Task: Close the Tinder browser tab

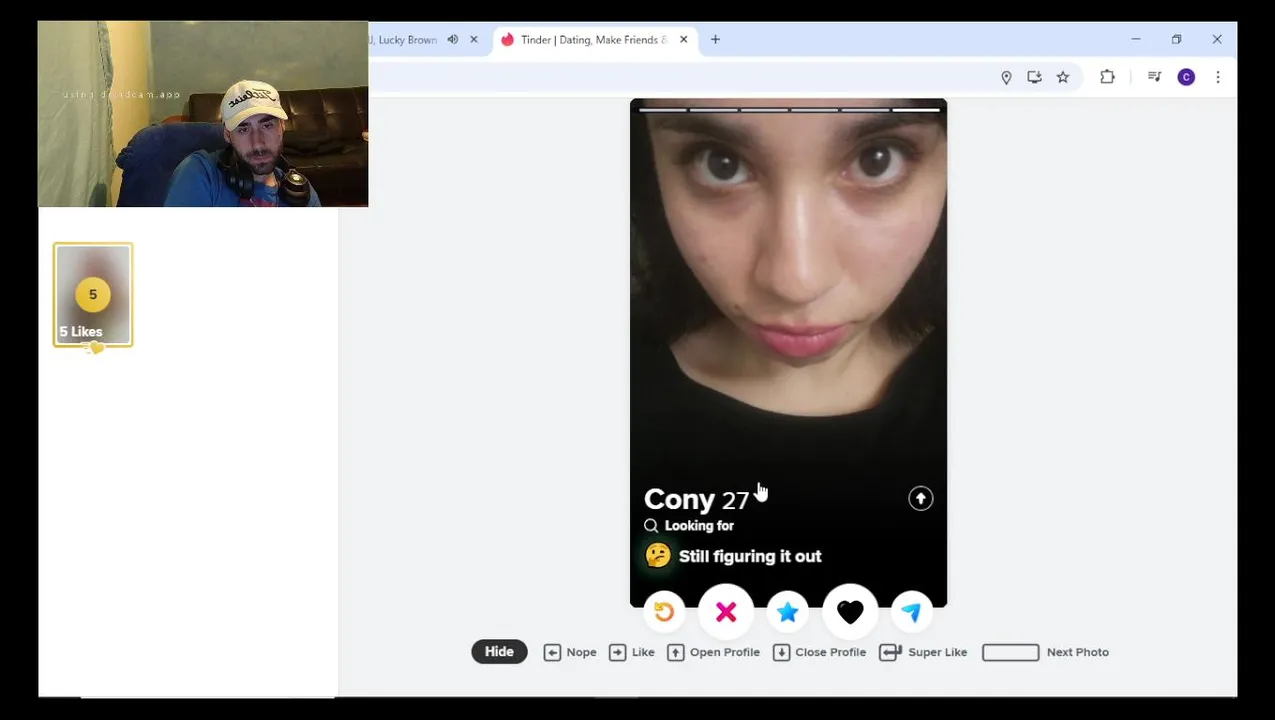Action: tap(683, 40)
